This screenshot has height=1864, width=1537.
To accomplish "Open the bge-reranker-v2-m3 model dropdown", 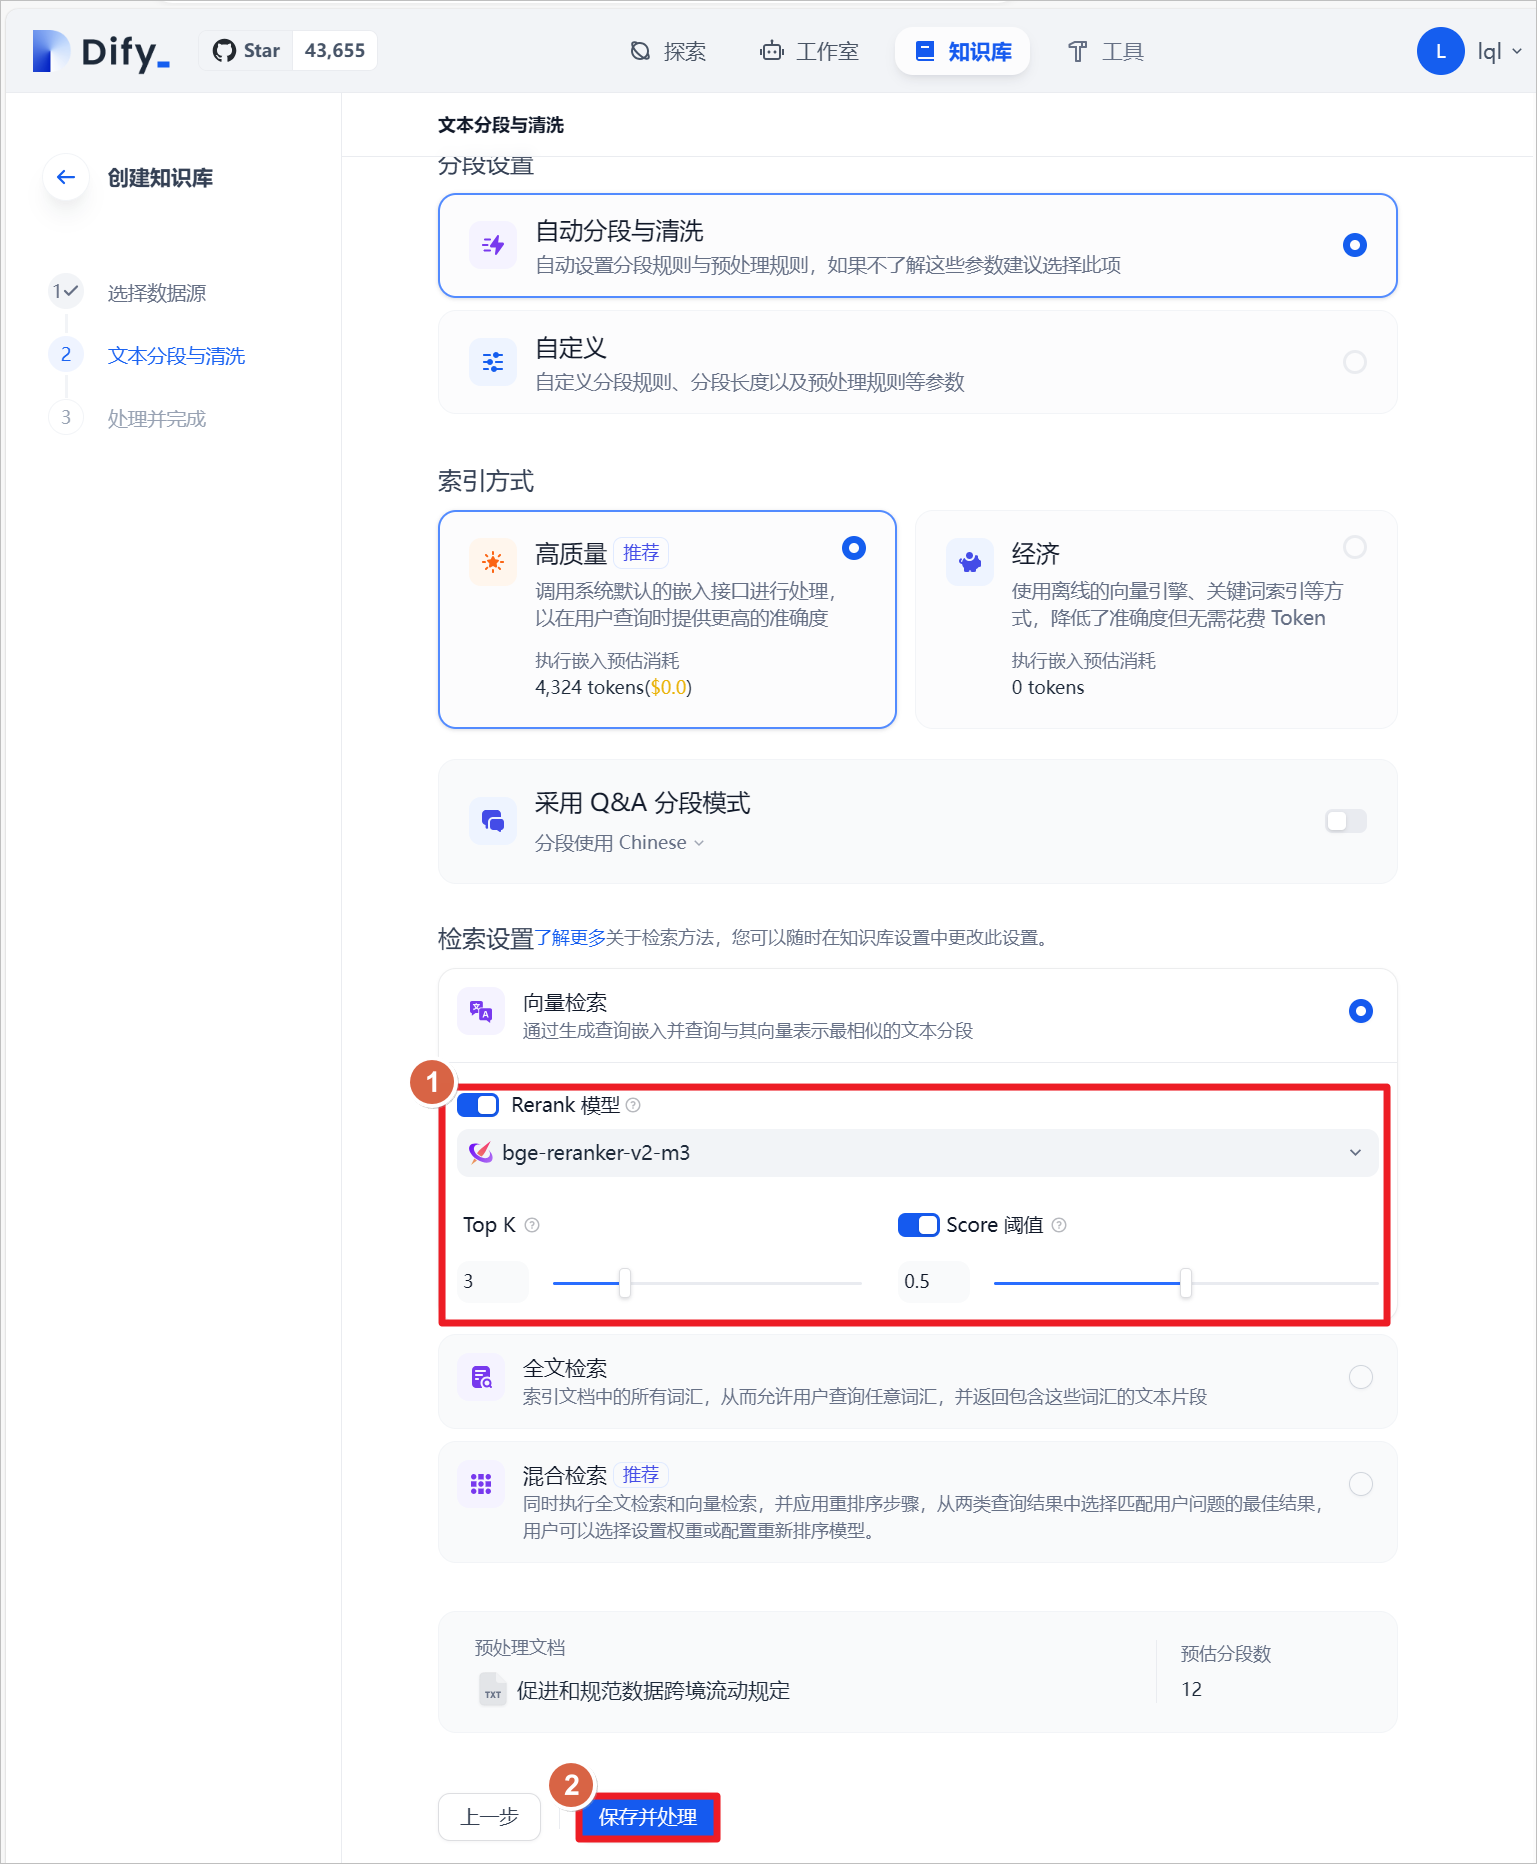I will (x=918, y=1153).
